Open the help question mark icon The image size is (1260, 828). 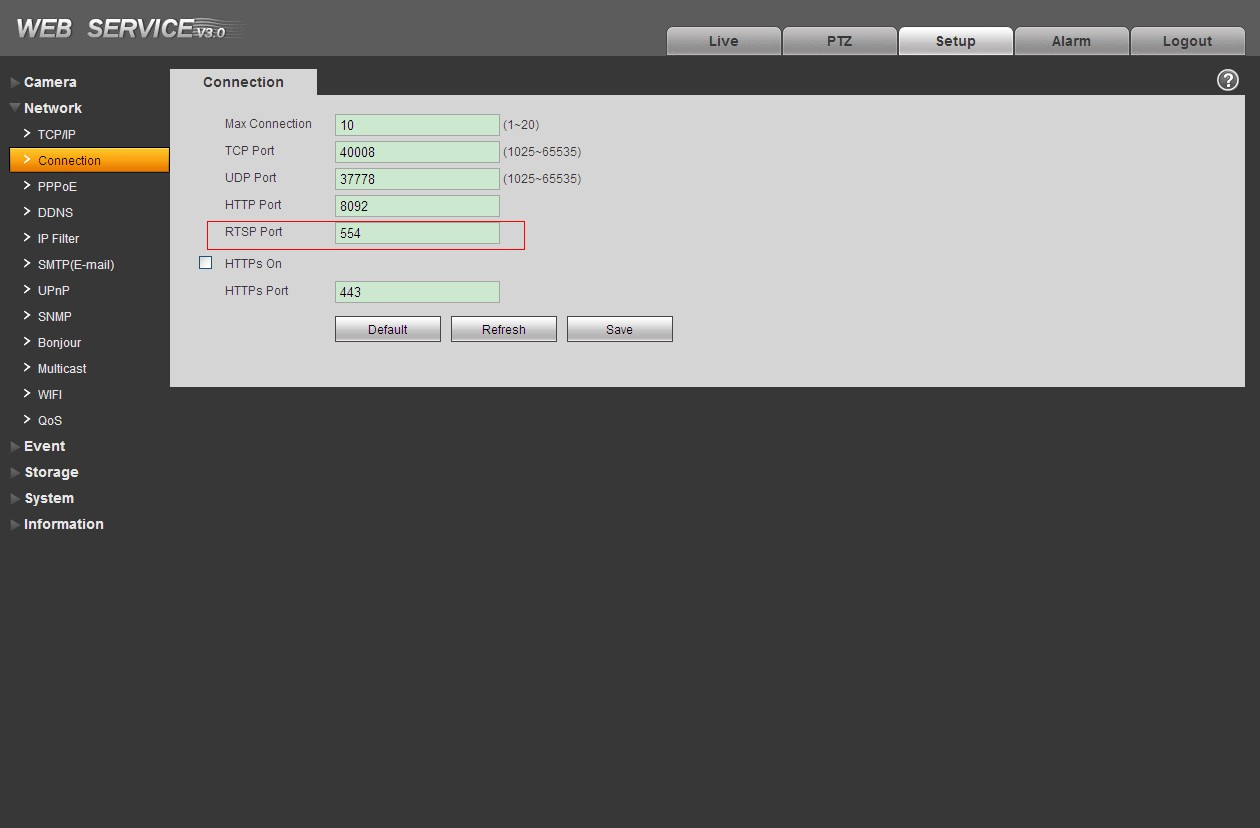[x=1228, y=81]
